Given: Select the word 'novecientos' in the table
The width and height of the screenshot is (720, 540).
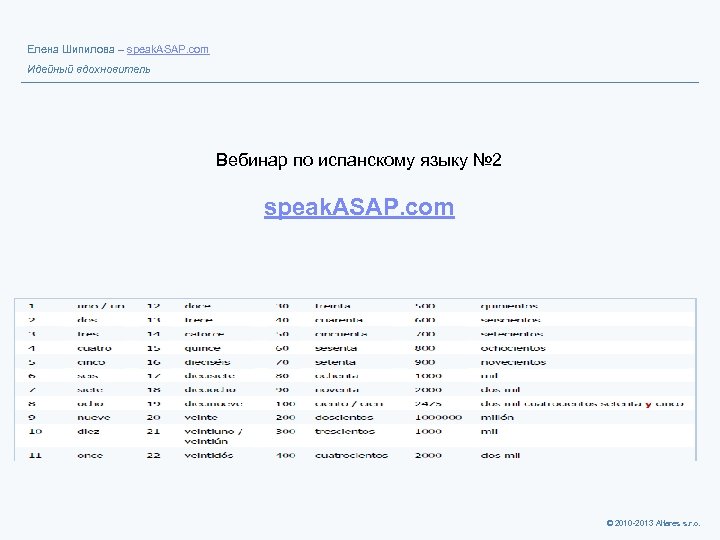Looking at the screenshot, I should click(513, 362).
